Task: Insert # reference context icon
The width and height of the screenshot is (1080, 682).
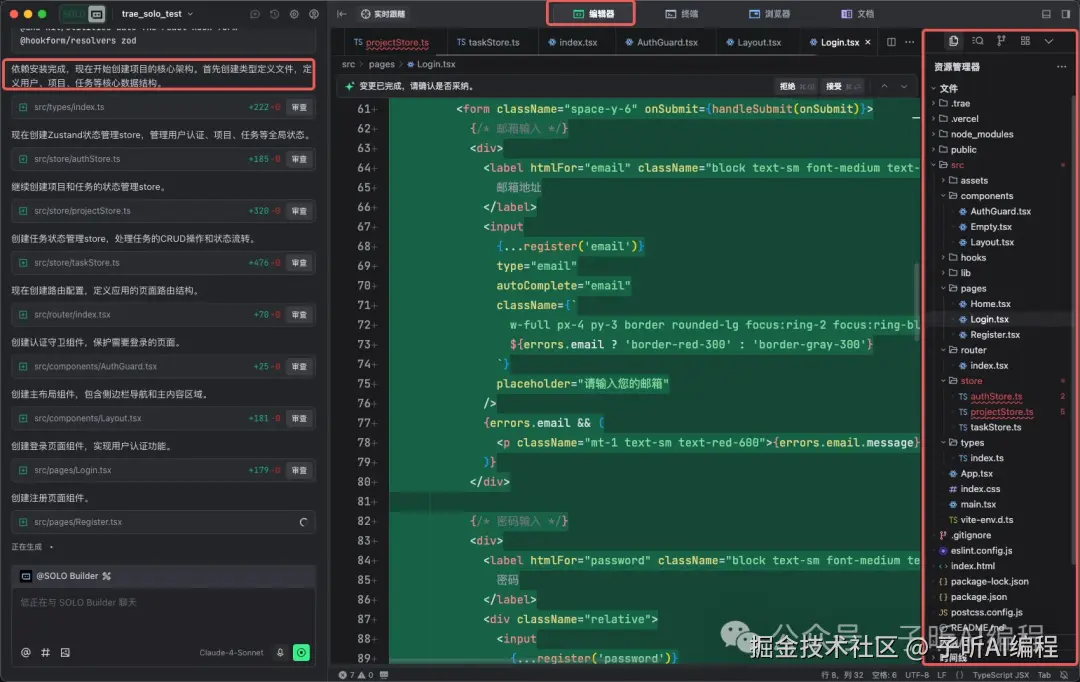Action: [45, 652]
